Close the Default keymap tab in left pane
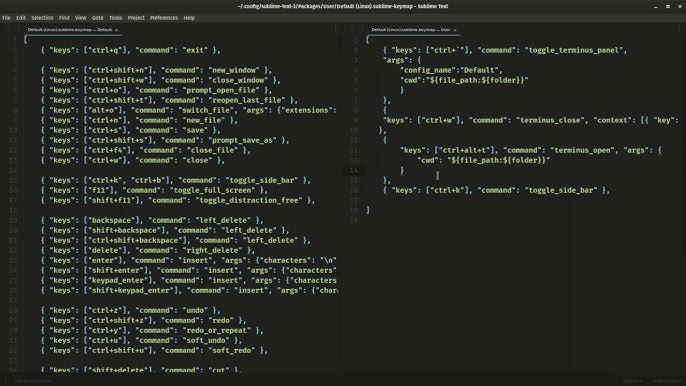Viewport: 686px width, 386px height. click(116, 30)
